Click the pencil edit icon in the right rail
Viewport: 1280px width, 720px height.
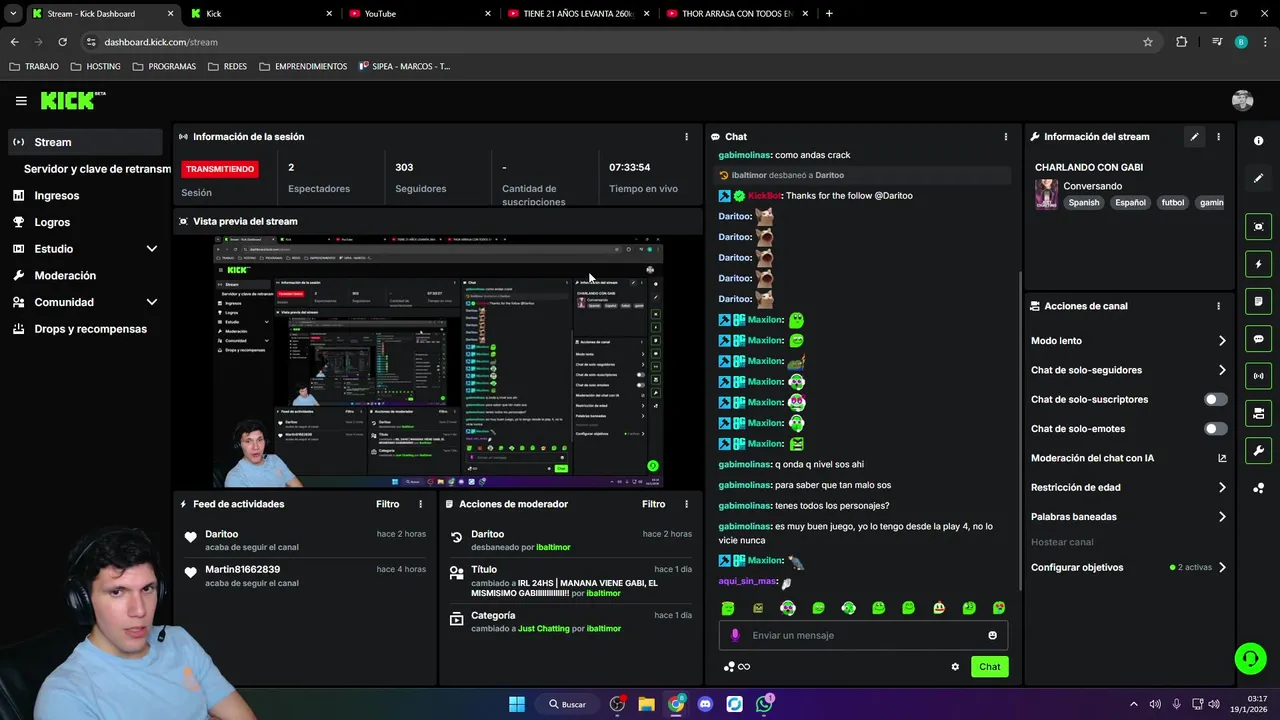1258,178
